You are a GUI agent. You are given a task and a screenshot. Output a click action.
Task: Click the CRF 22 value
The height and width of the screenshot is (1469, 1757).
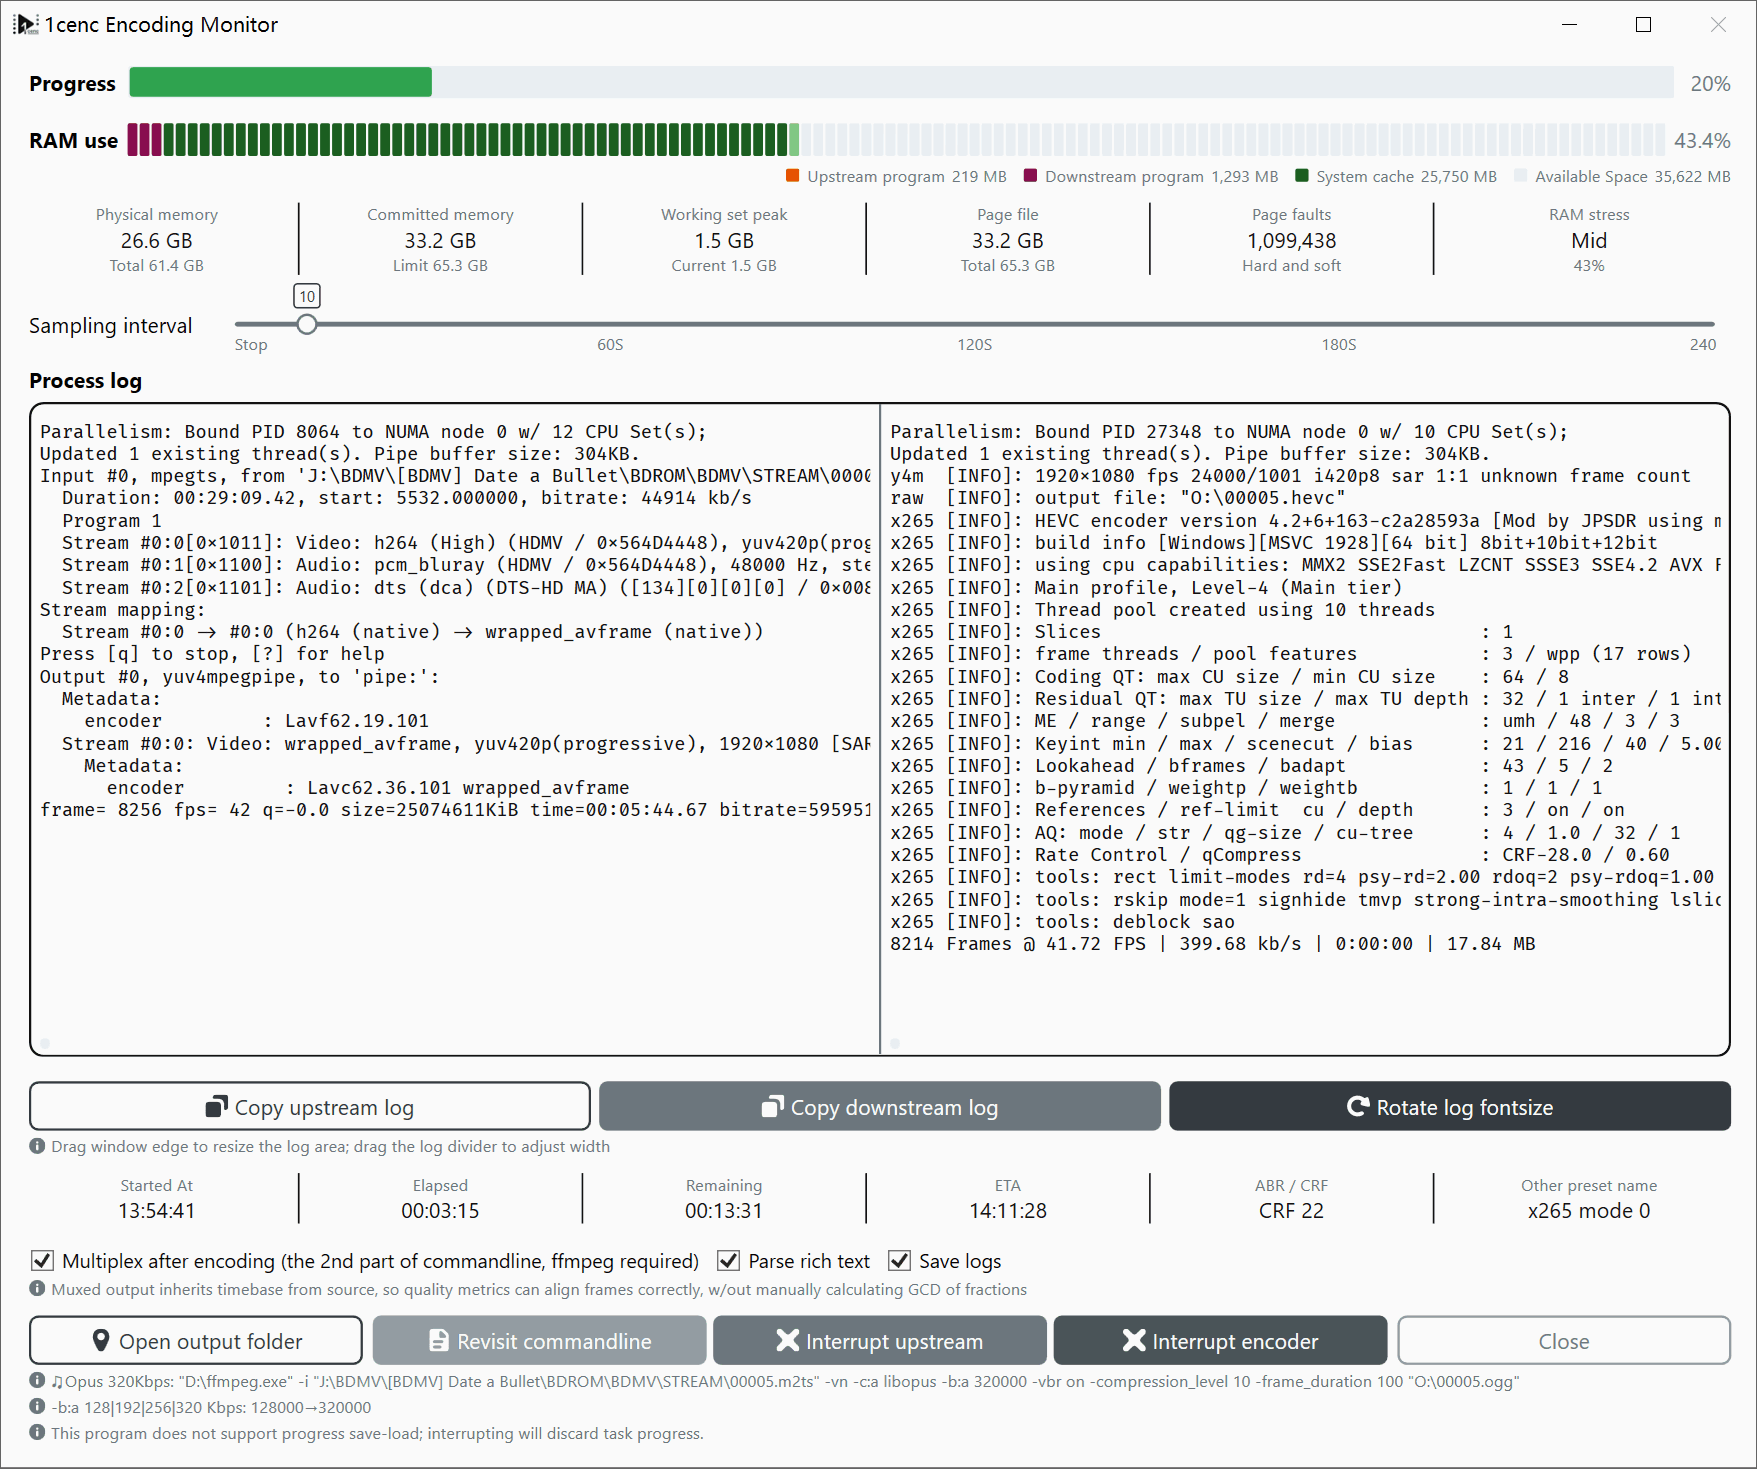pyautogui.click(x=1291, y=1211)
